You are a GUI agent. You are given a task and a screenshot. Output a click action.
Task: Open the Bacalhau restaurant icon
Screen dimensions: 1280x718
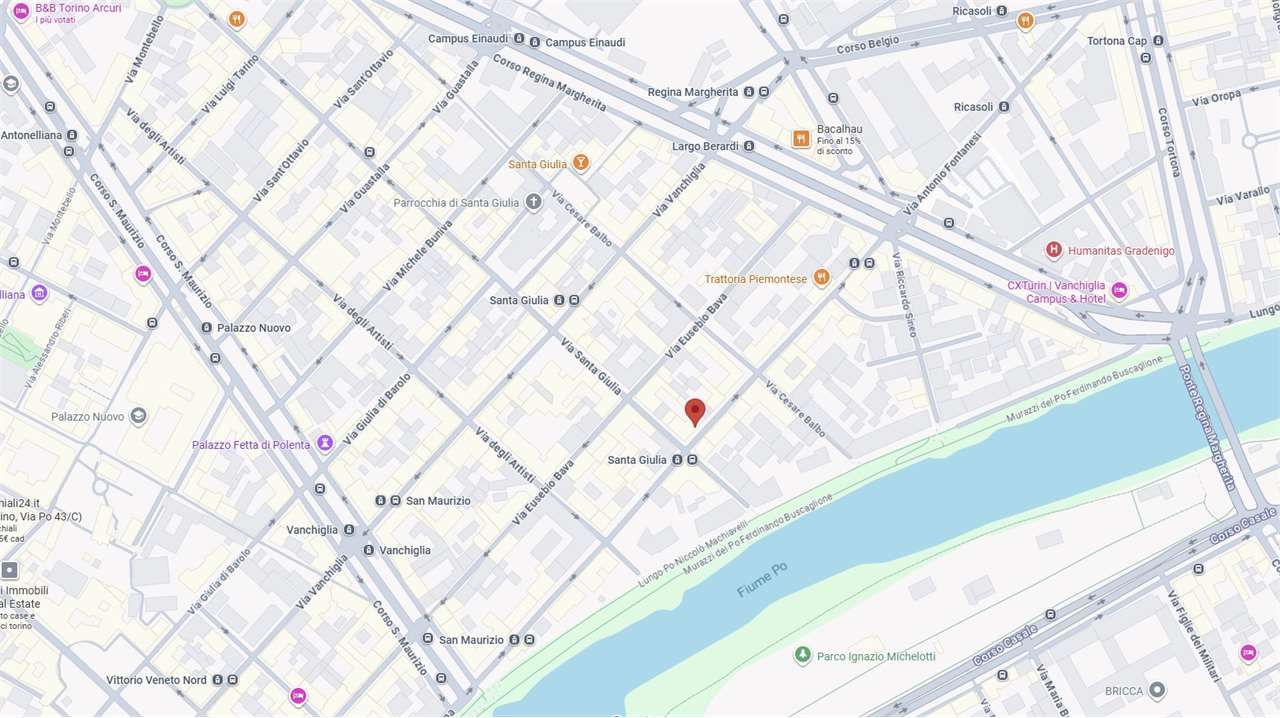801,139
